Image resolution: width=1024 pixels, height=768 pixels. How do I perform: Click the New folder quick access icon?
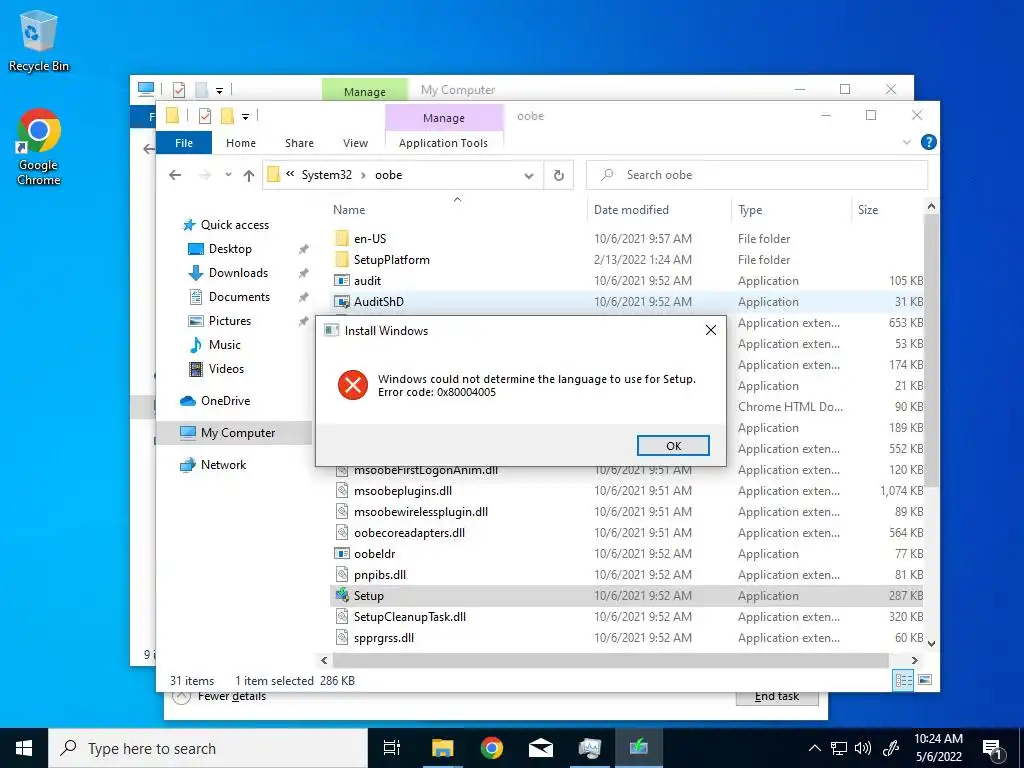(x=227, y=116)
